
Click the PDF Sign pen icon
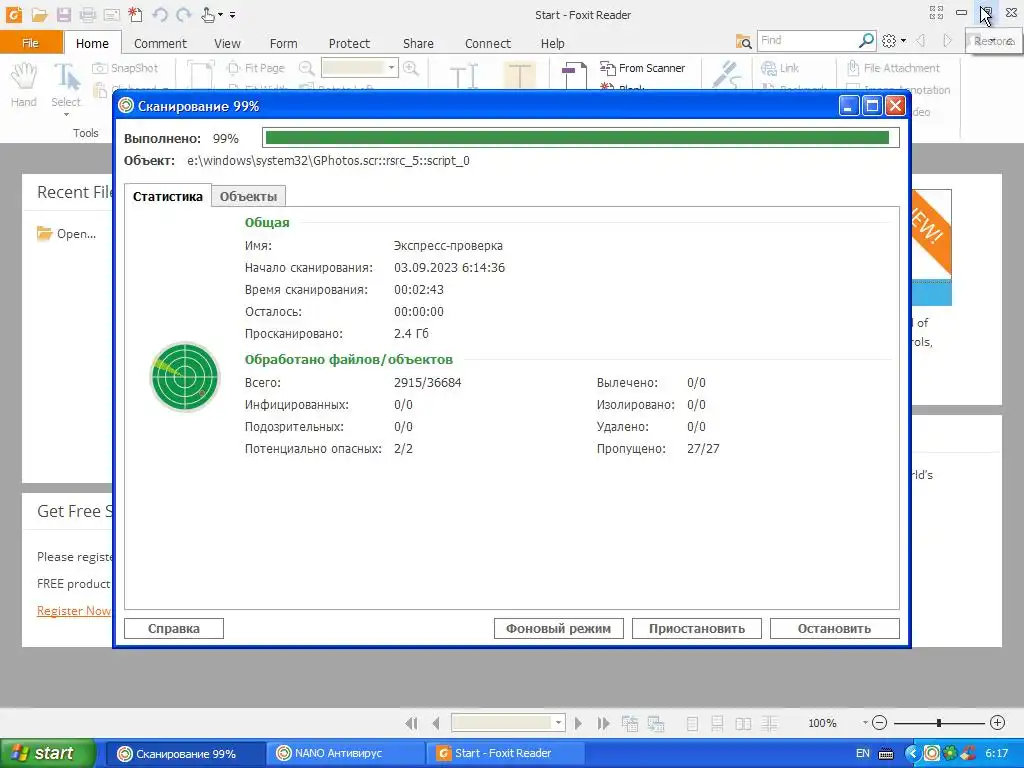coord(726,74)
